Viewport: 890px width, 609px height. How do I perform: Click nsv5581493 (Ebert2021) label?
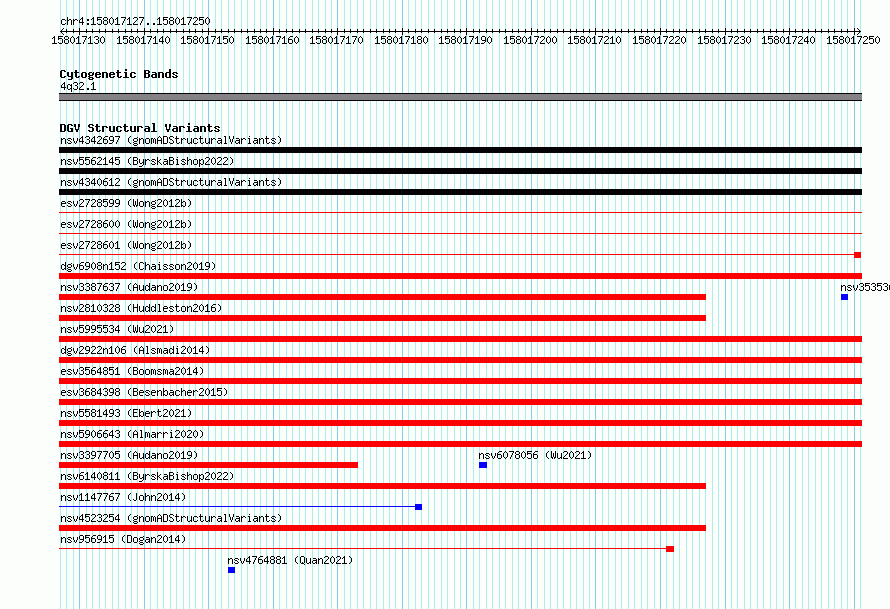[x=126, y=413]
